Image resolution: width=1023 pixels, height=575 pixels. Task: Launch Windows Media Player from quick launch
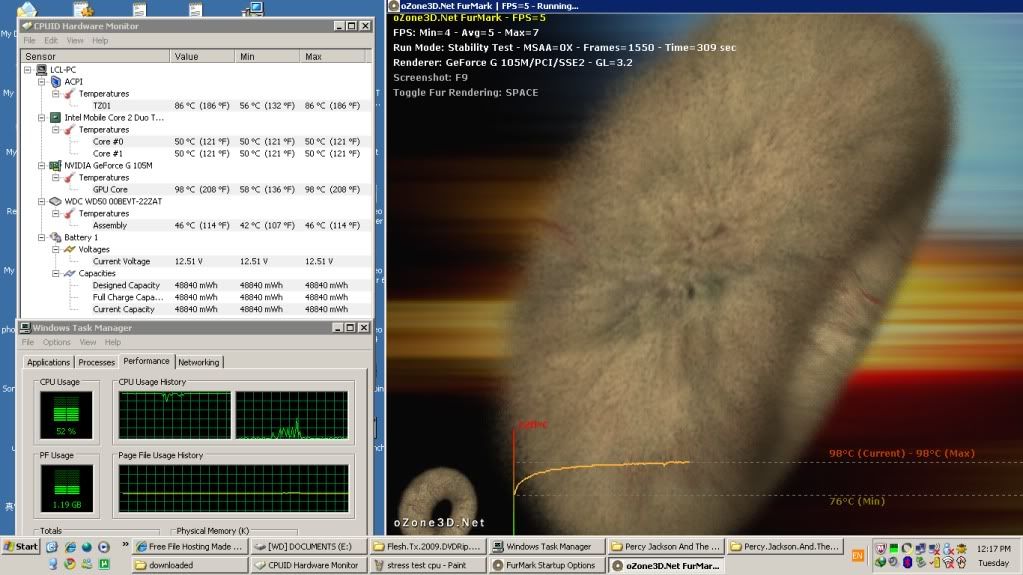click(104, 547)
